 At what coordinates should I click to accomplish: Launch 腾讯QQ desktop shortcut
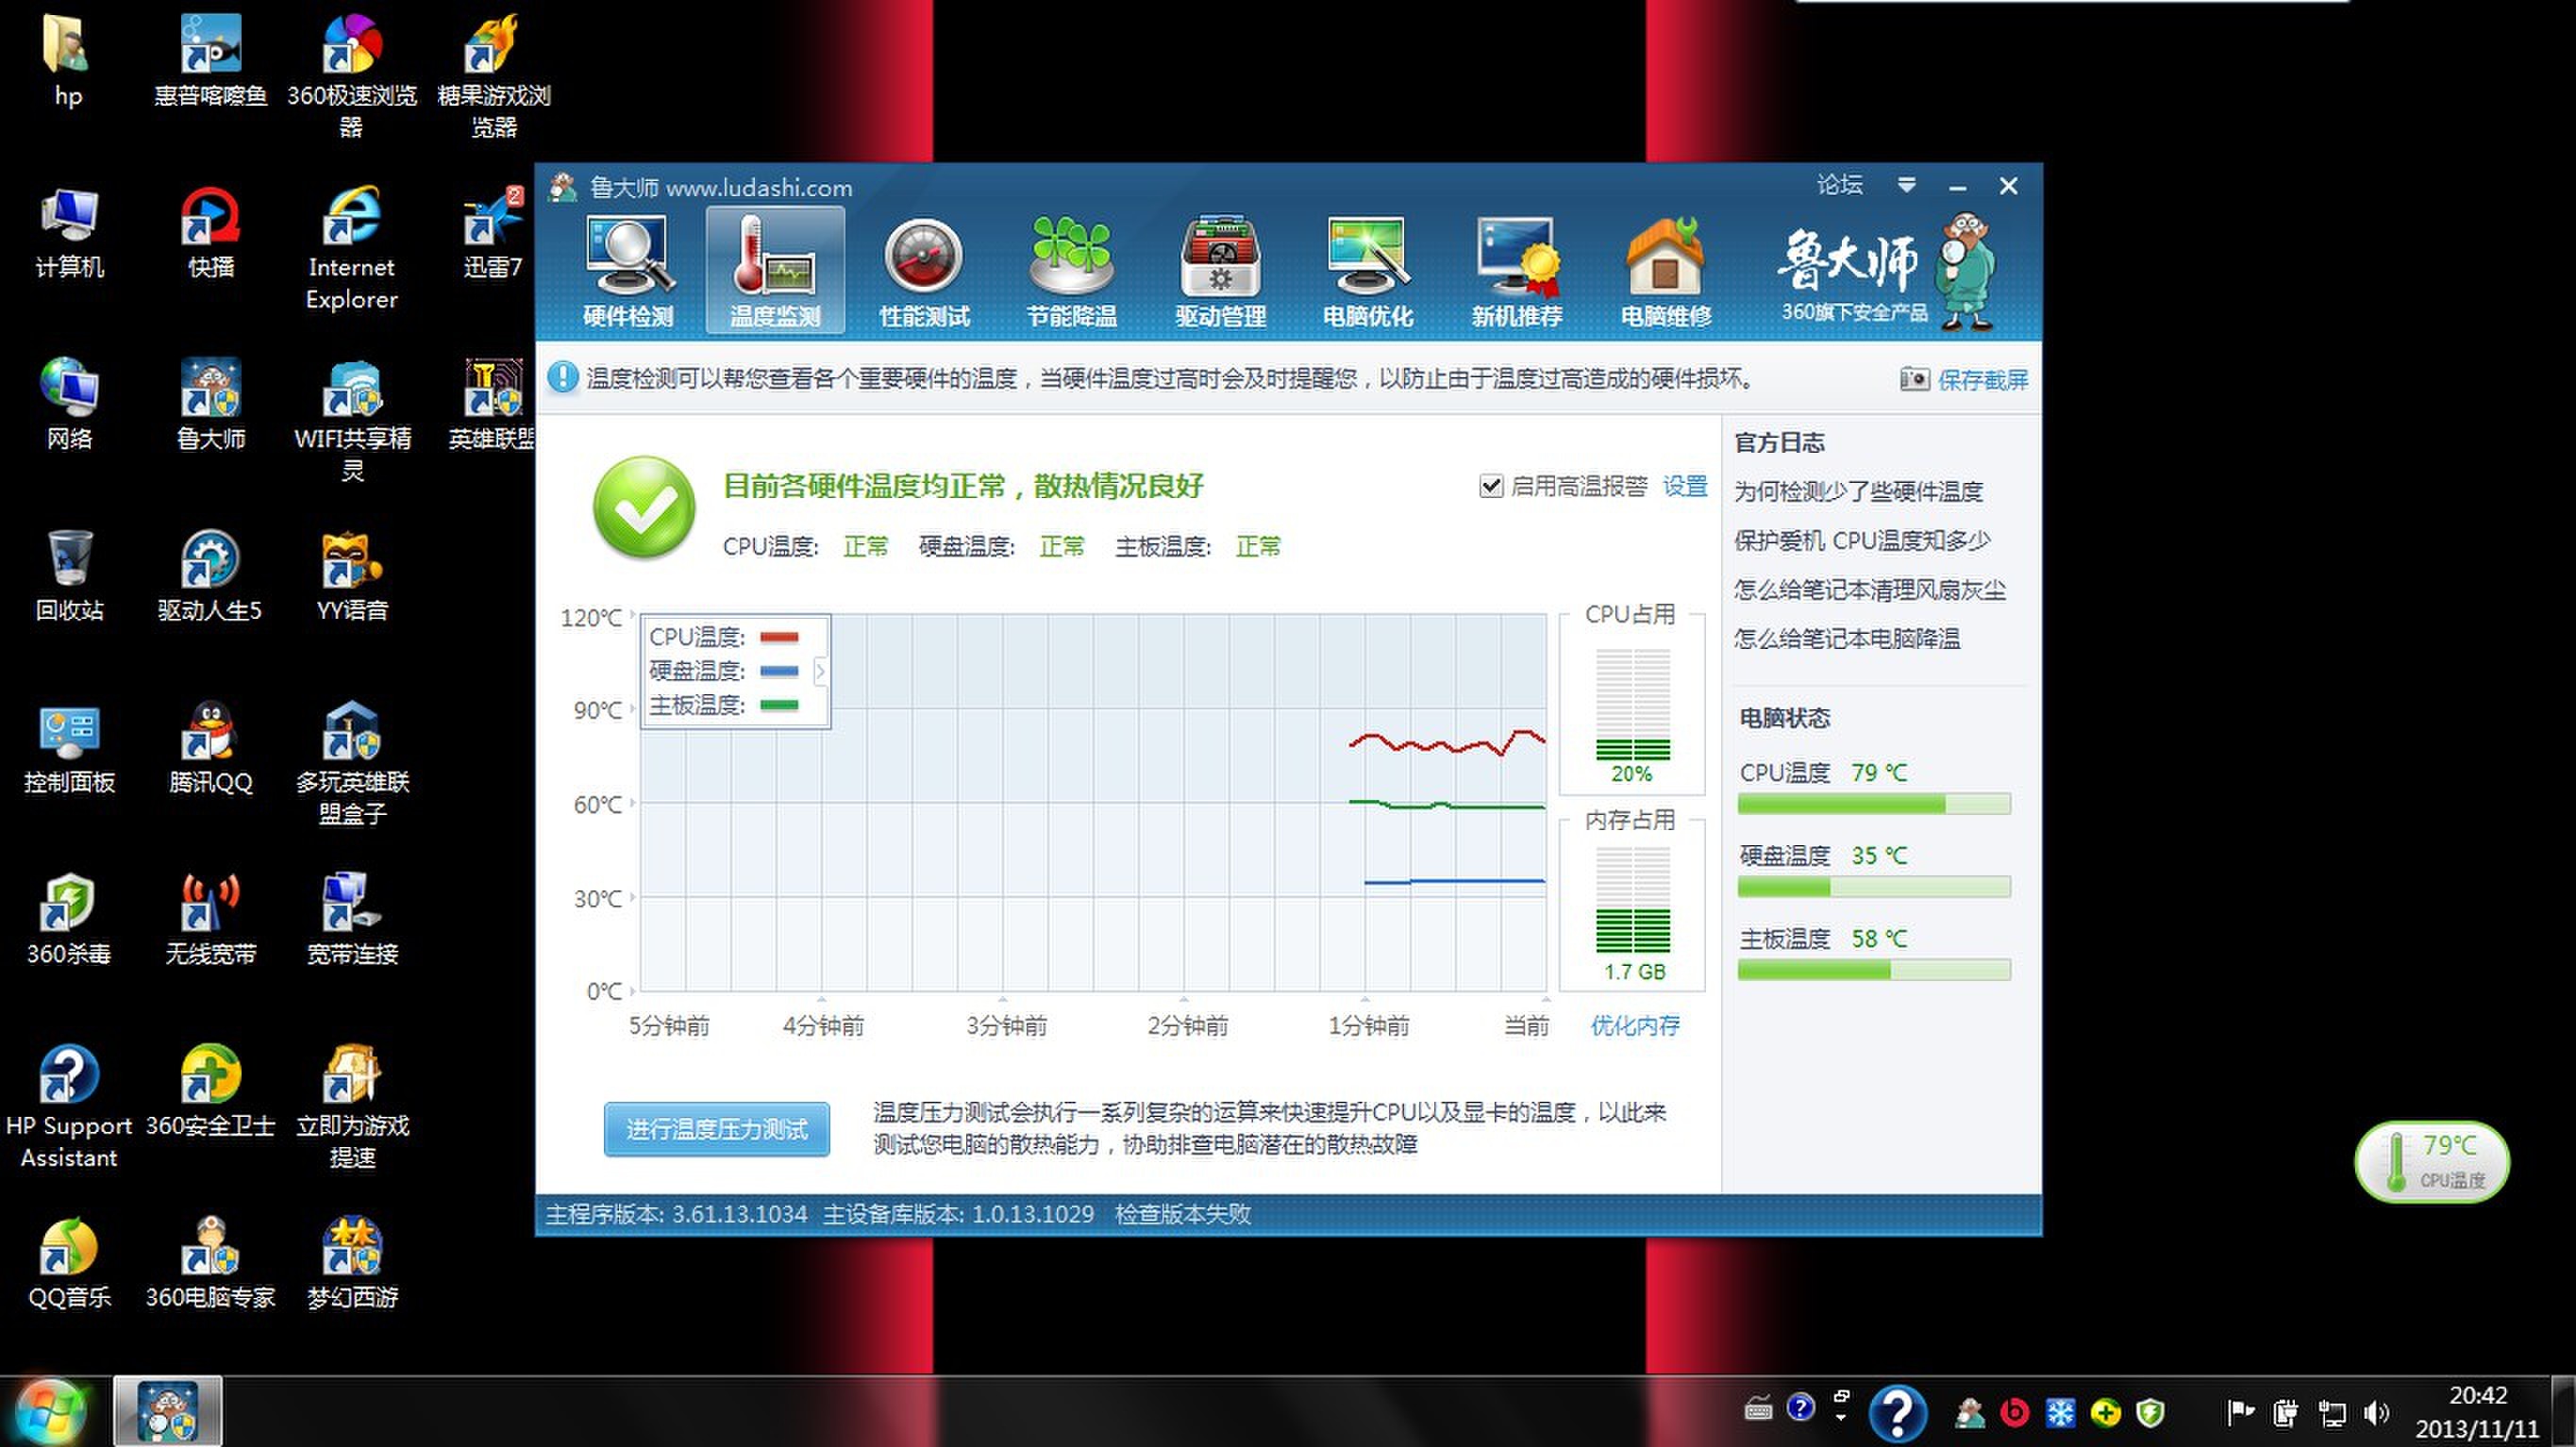[210, 748]
